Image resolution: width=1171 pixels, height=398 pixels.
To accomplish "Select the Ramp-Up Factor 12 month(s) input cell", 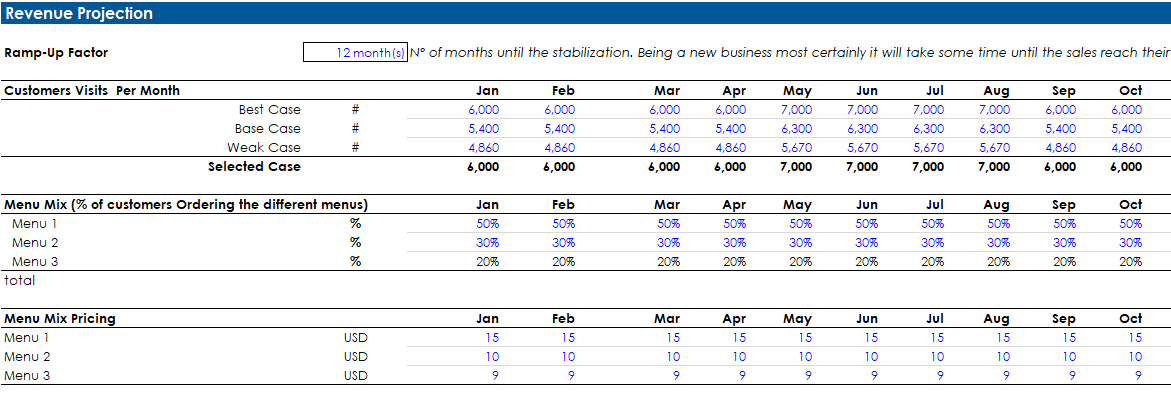I will [x=355, y=52].
